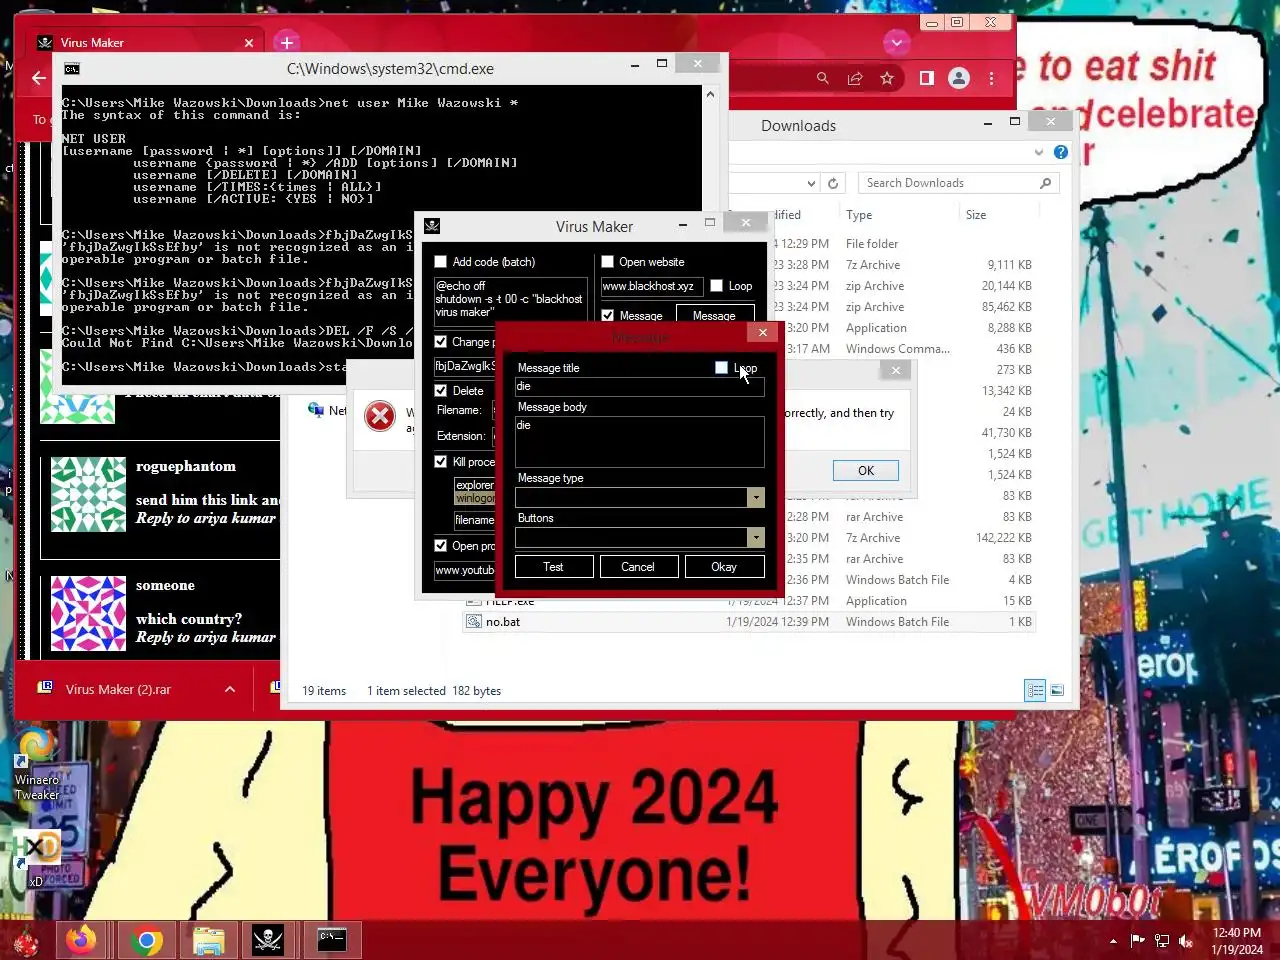The image size is (1280, 960).
Task: Uncheck the Delete checkbox
Action: pos(440,390)
